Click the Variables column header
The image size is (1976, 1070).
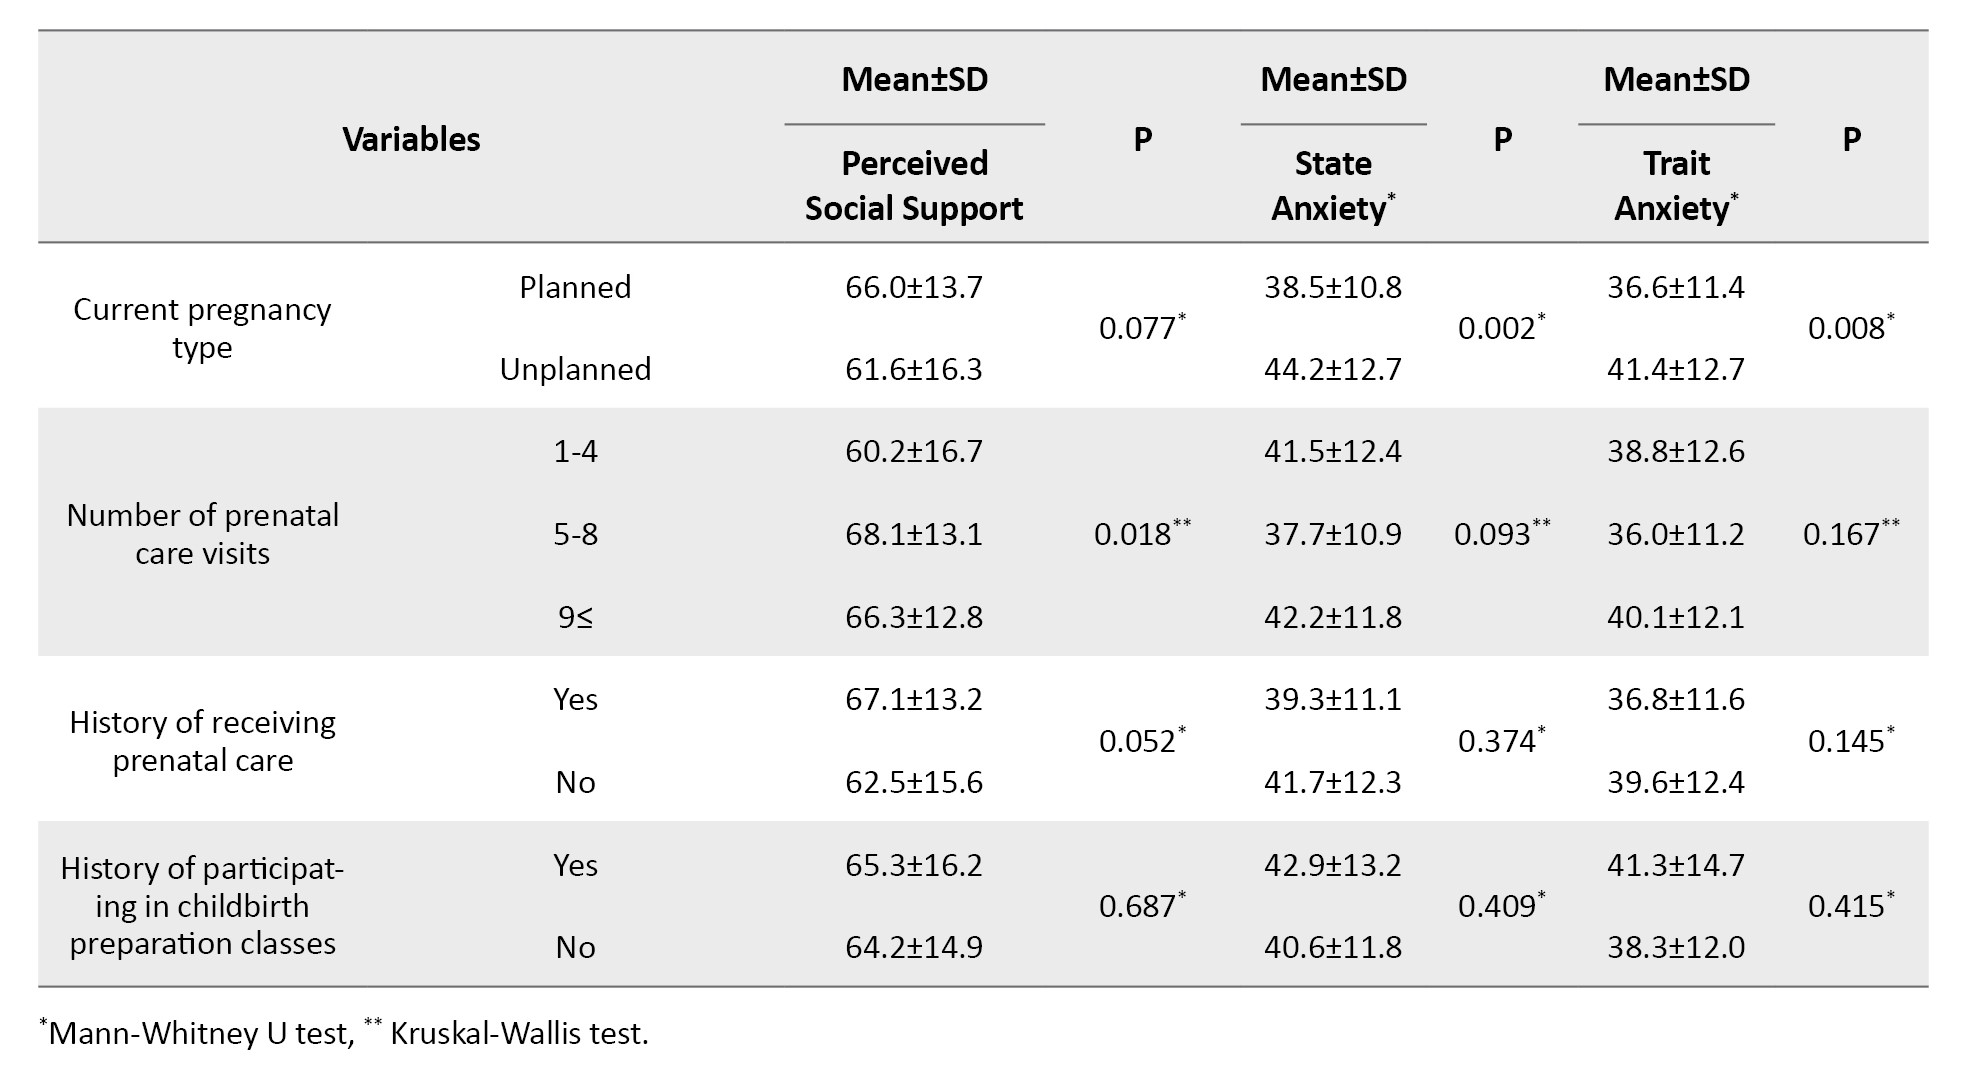[411, 139]
